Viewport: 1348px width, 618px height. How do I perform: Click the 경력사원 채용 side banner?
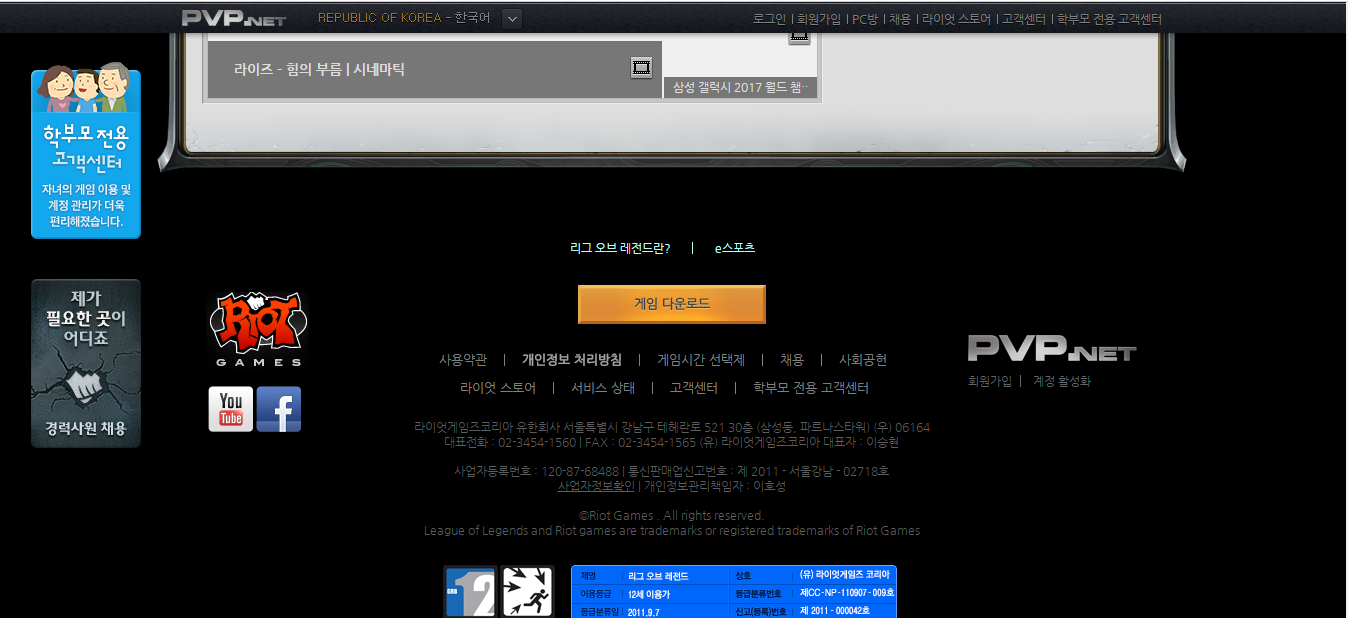(x=86, y=363)
